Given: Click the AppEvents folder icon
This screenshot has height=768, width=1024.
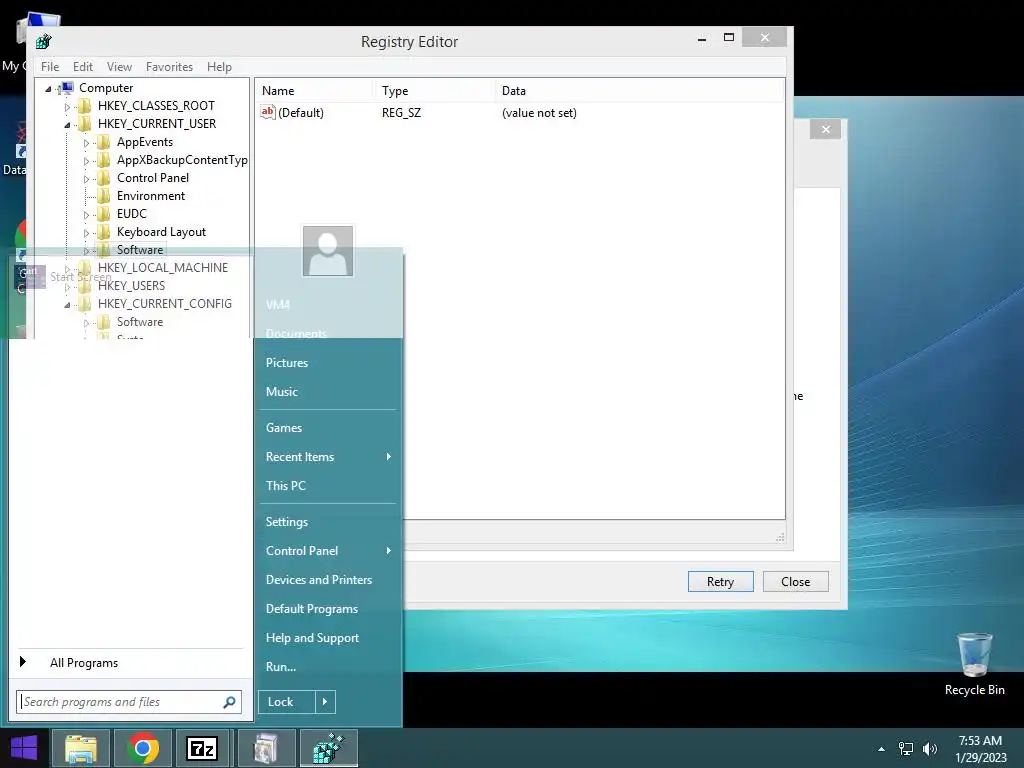Looking at the screenshot, I should click(x=103, y=142).
